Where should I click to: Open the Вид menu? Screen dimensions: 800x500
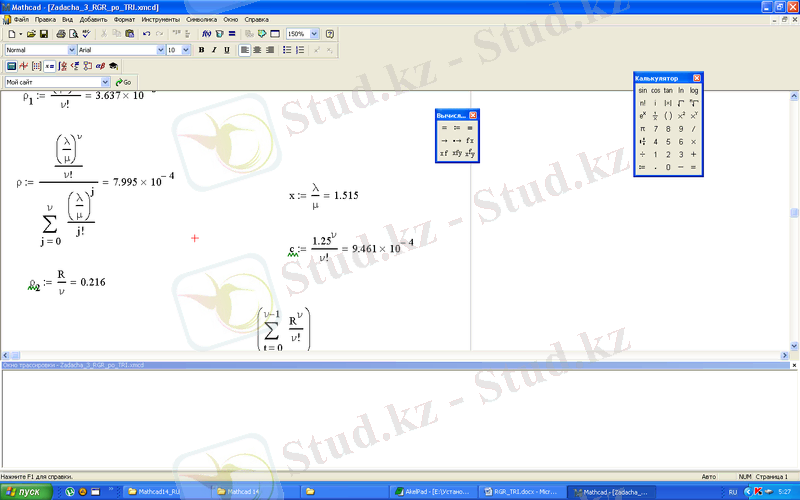pos(67,19)
